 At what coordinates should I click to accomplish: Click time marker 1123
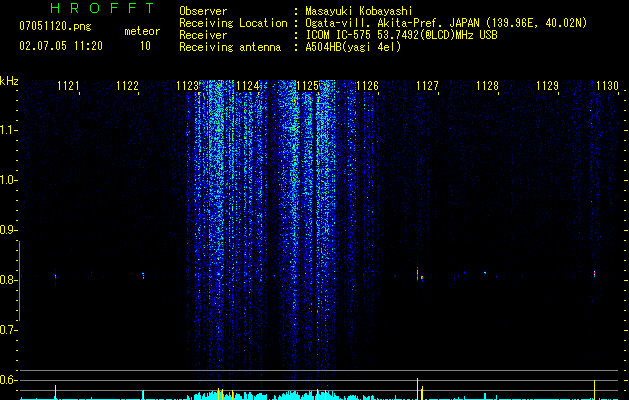[x=187, y=86]
